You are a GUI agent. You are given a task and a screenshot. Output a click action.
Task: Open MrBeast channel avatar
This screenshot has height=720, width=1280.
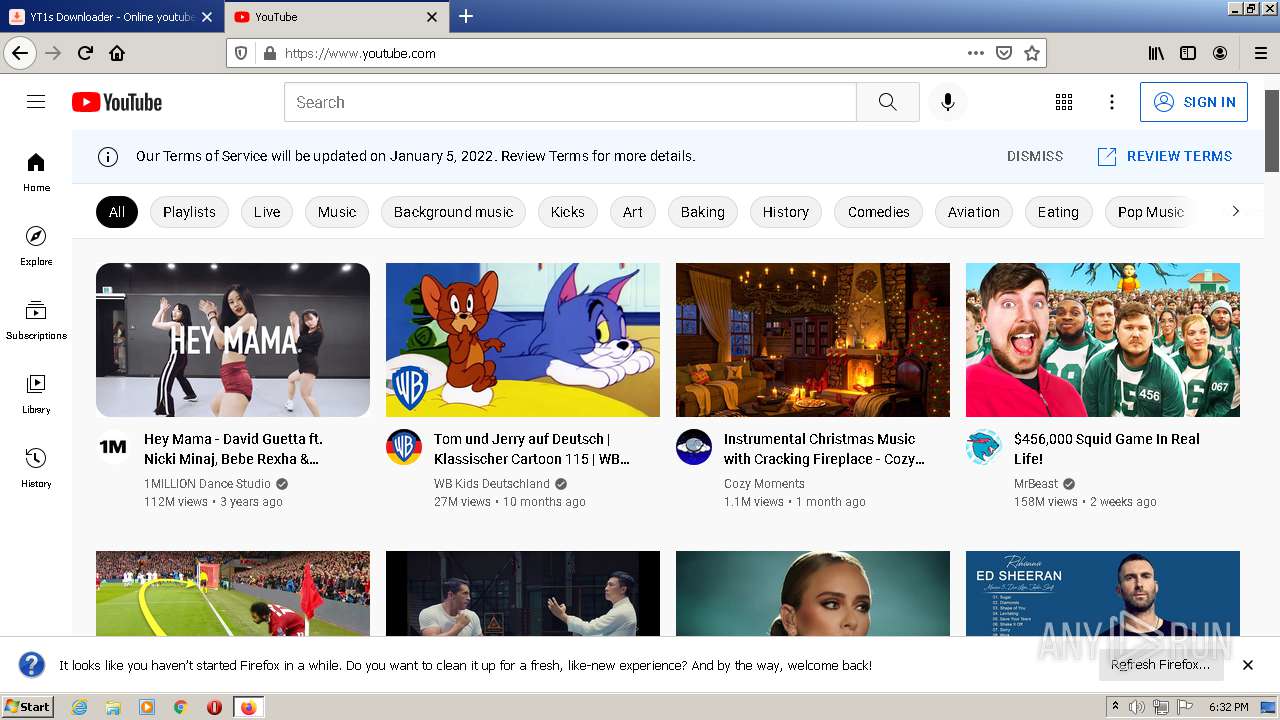(984, 447)
